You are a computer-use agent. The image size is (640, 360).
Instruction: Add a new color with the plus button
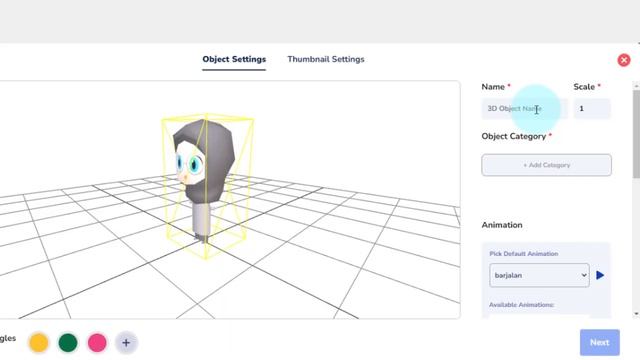[126, 342]
